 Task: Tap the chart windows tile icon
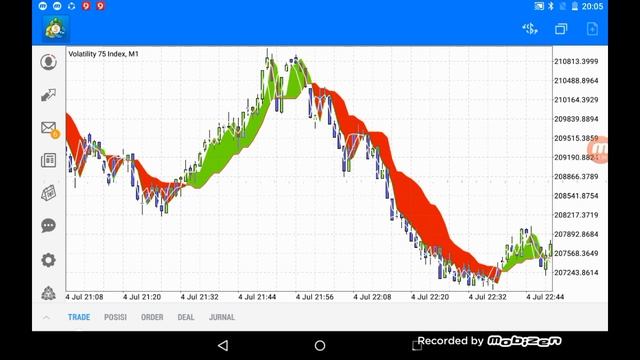coord(561,29)
